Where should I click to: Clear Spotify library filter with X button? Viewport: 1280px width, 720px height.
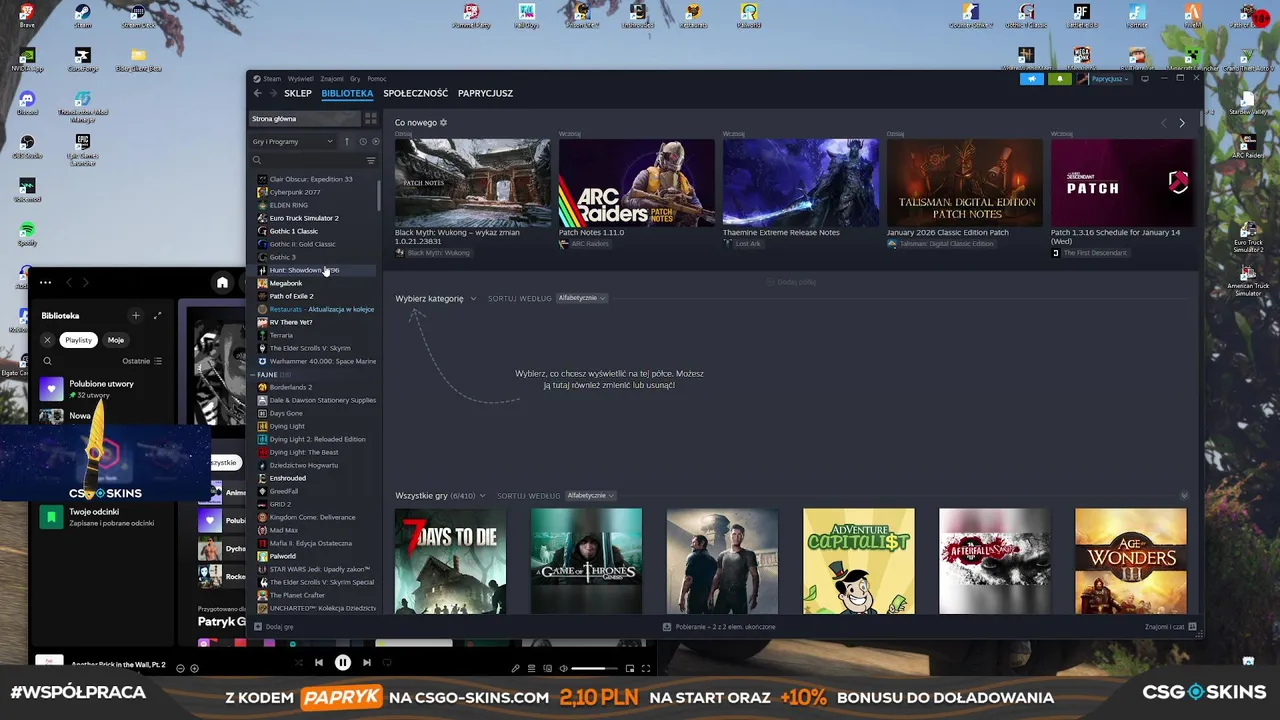47,340
